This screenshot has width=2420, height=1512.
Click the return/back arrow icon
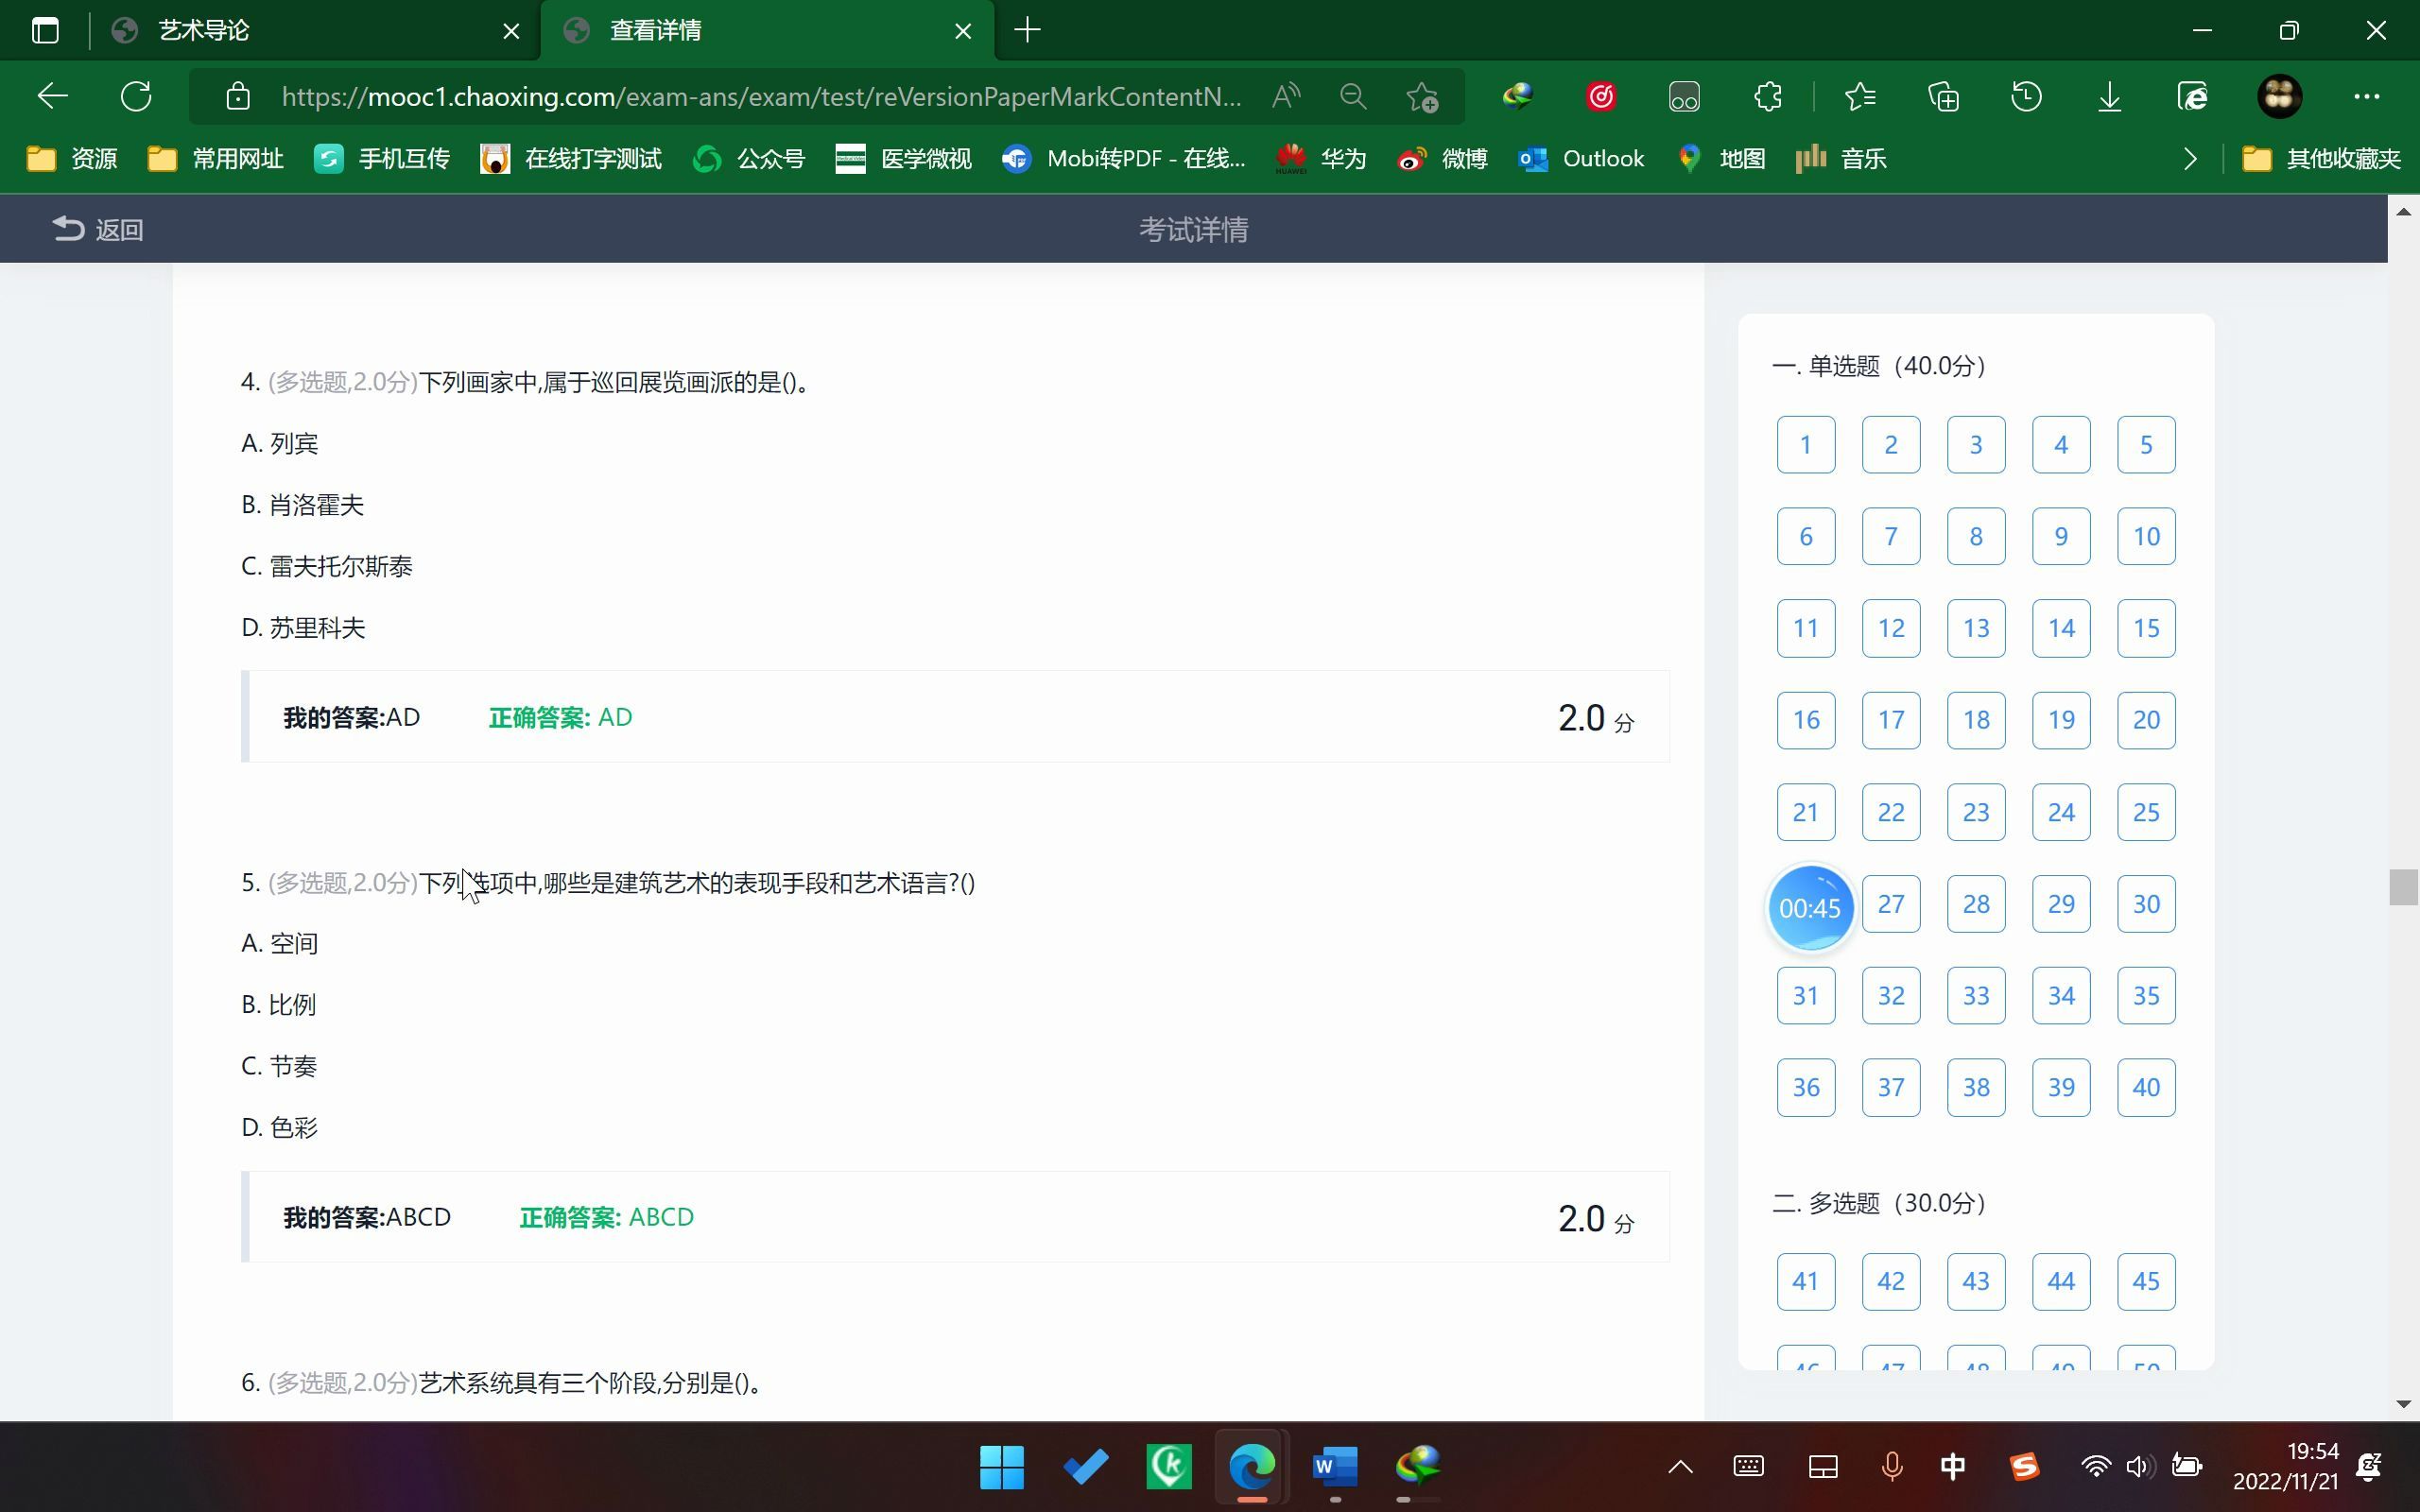[x=64, y=227]
